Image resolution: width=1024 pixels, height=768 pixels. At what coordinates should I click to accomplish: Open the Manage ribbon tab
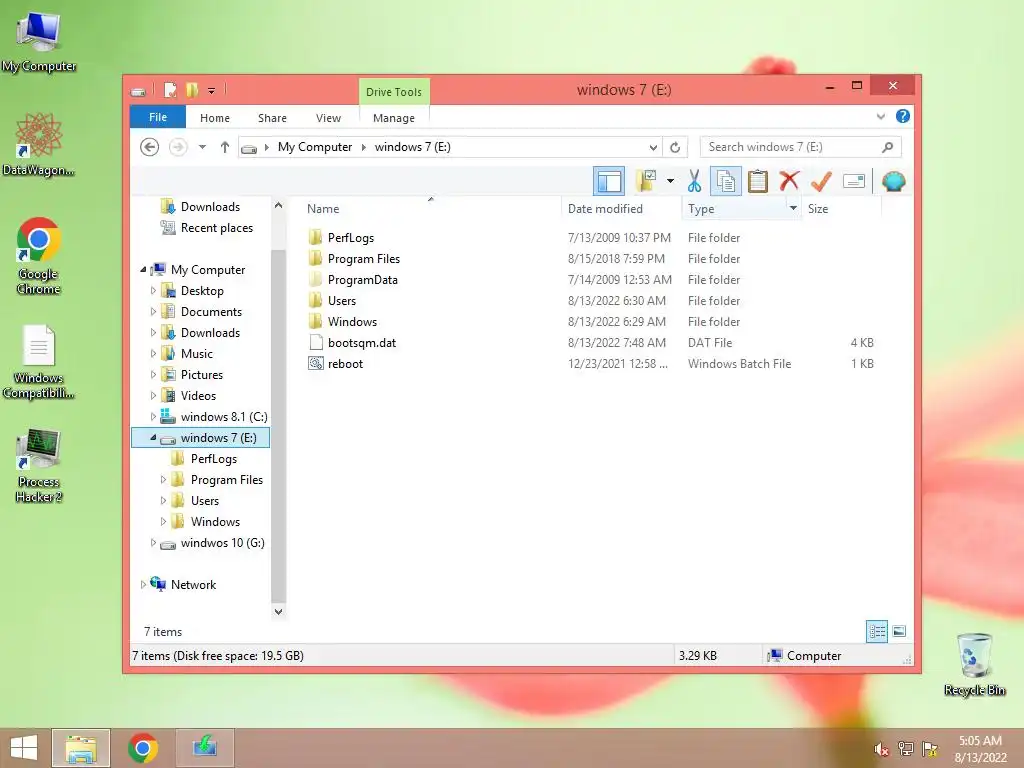394,118
